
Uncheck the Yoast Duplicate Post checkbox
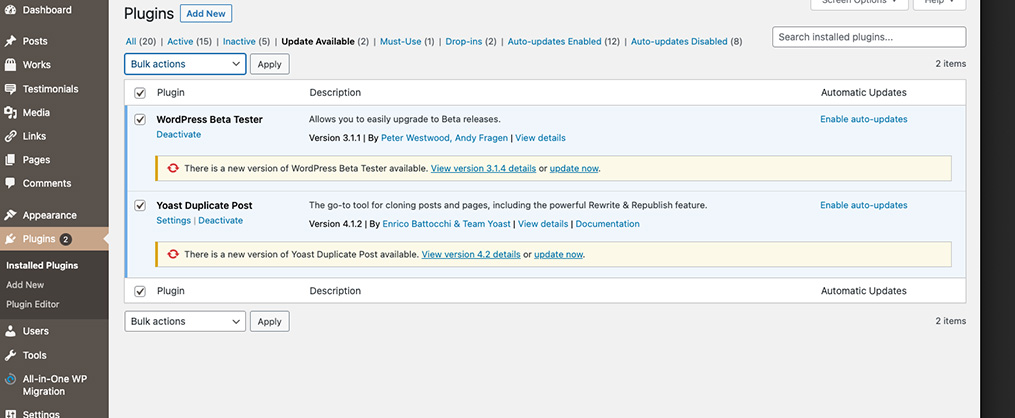pos(140,206)
